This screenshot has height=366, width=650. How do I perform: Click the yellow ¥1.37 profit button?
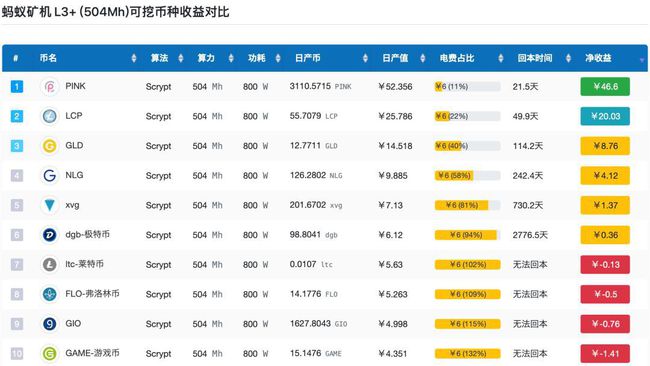(x=605, y=205)
